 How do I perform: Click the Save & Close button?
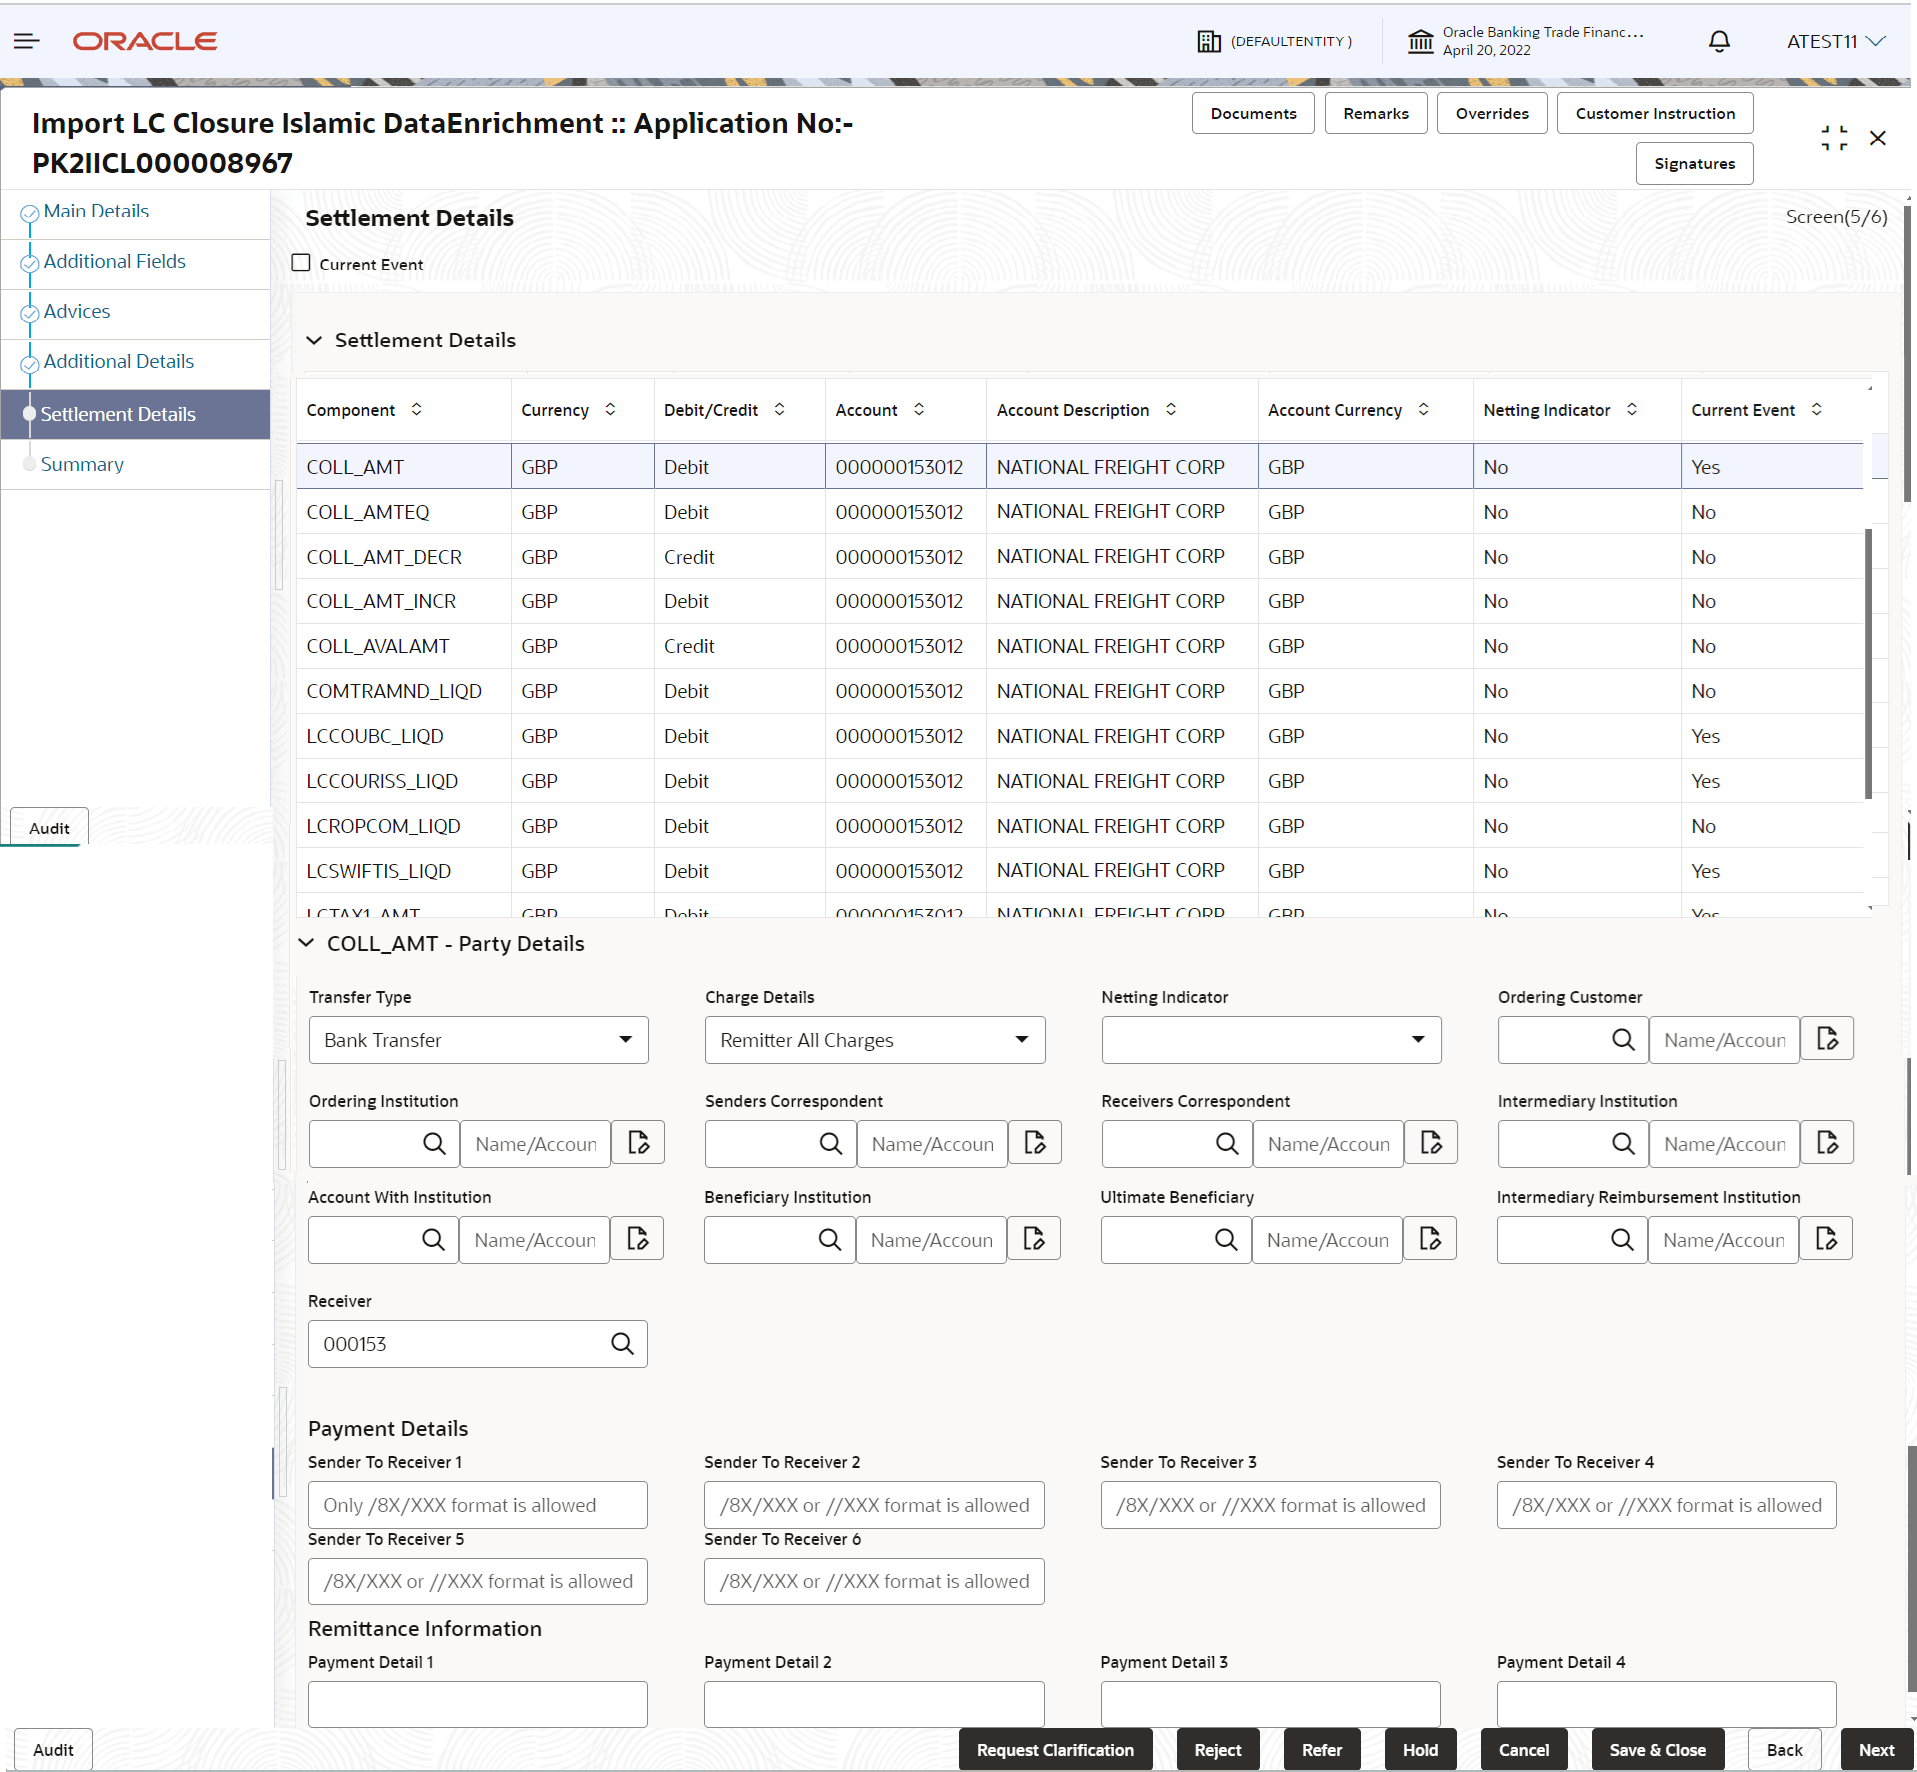coord(1656,1749)
